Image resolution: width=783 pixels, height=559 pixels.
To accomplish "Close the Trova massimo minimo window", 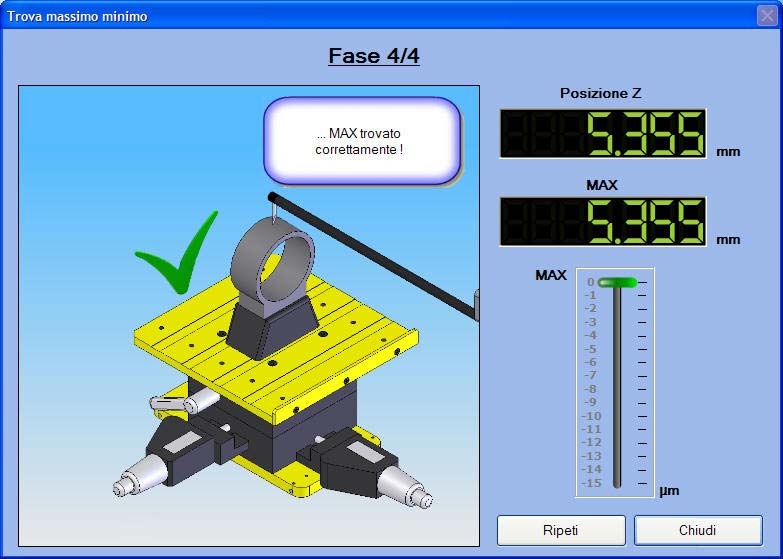I will click(767, 15).
